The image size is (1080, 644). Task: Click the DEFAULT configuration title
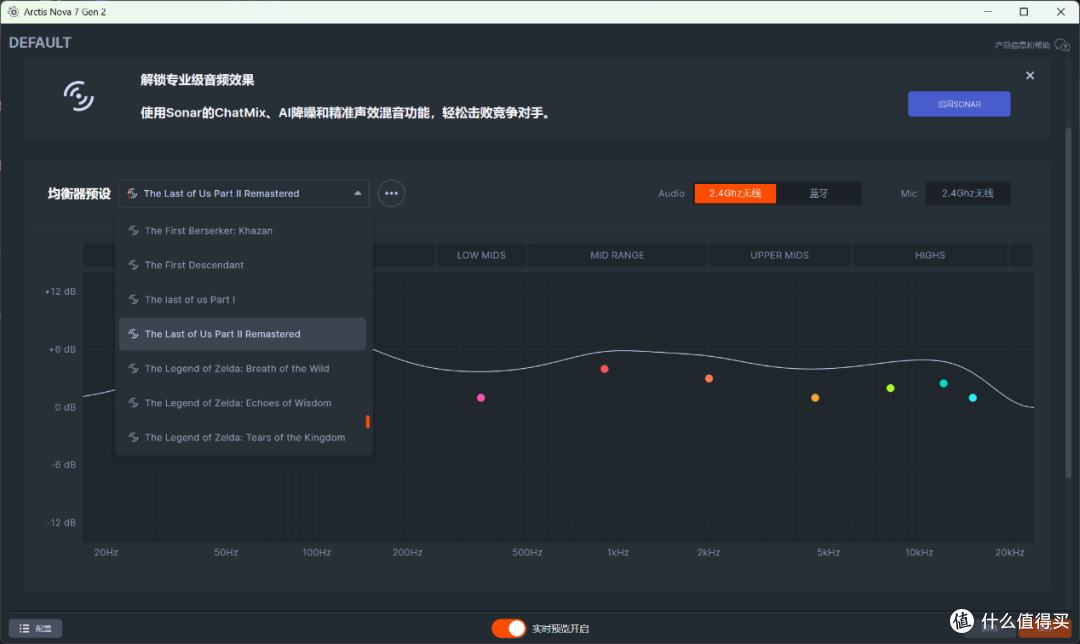[40, 43]
